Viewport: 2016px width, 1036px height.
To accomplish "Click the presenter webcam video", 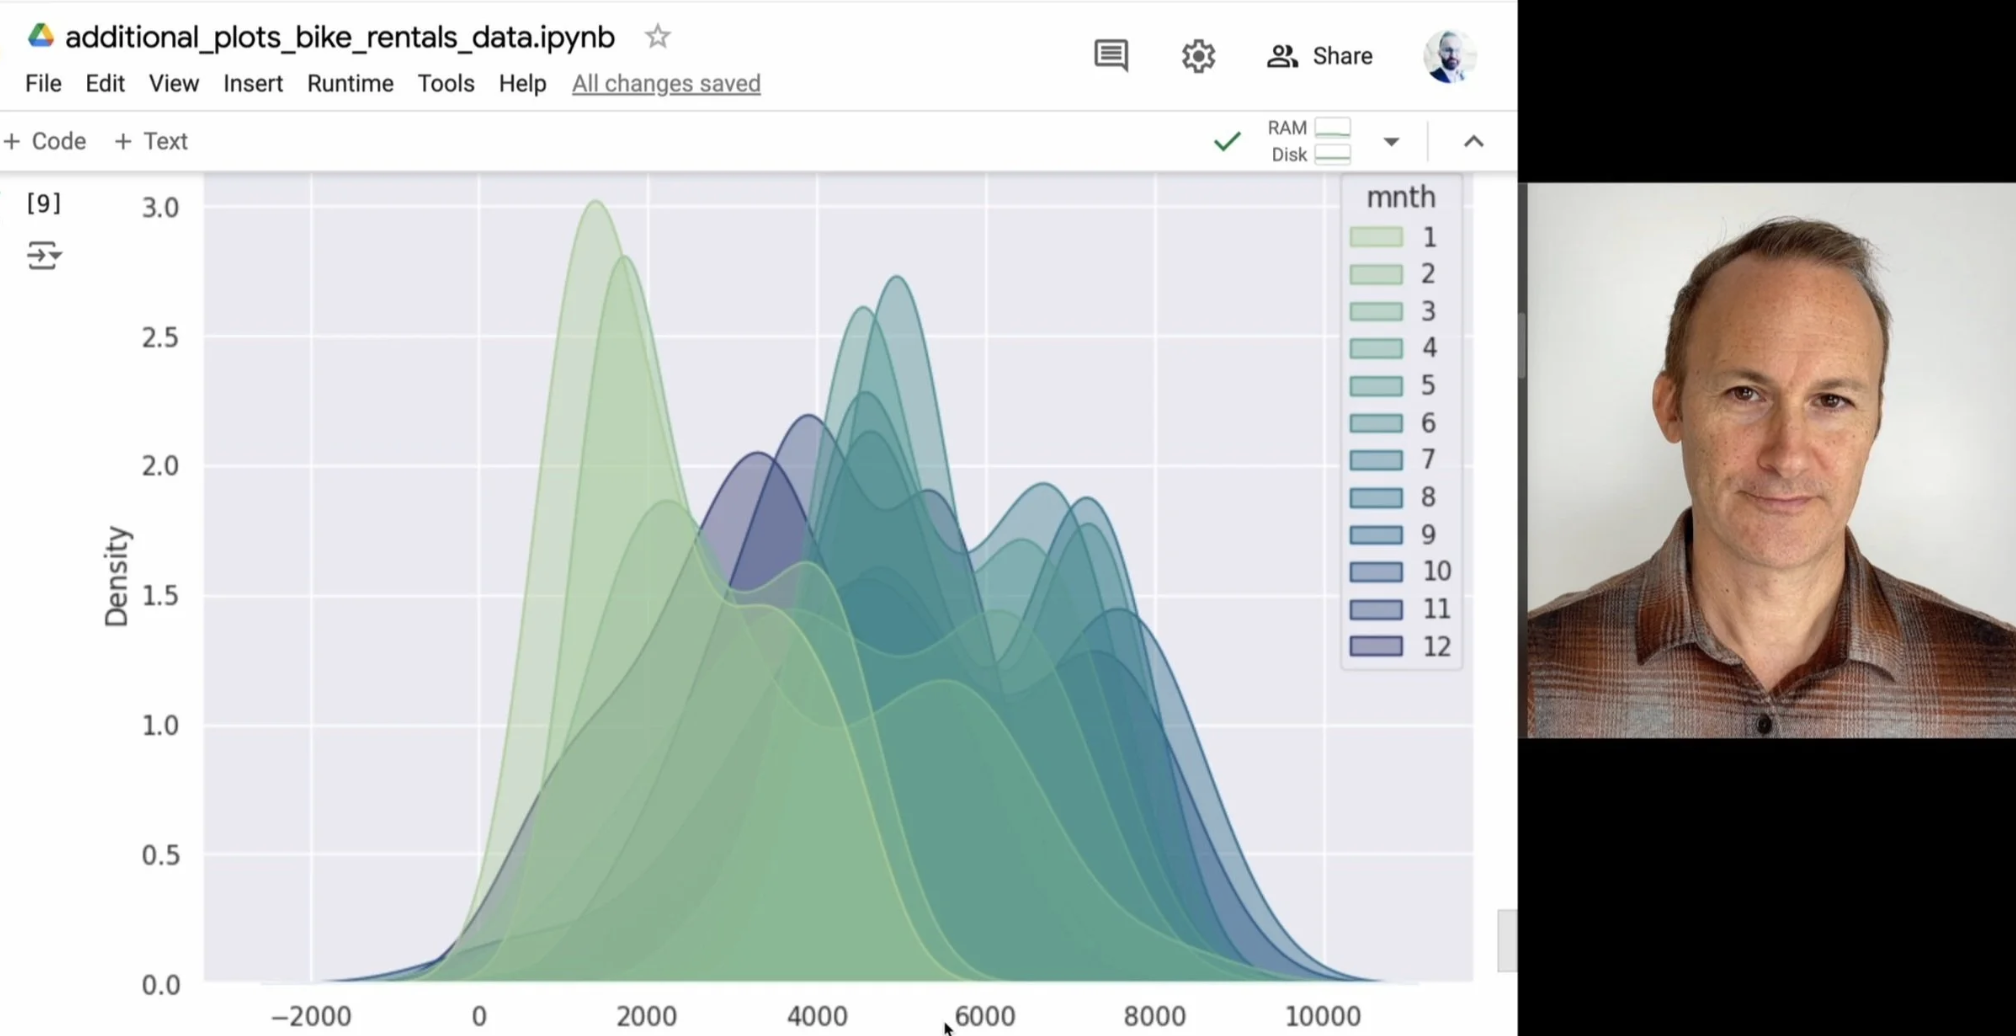I will 1771,460.
